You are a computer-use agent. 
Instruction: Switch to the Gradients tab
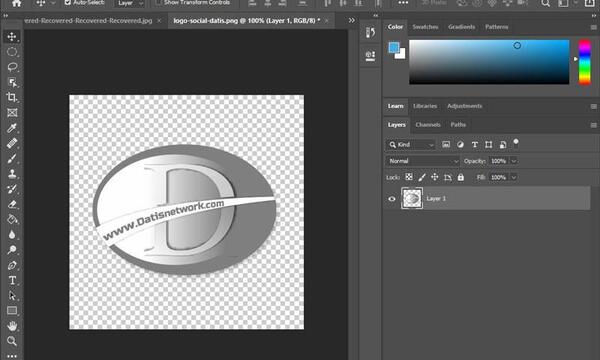461,27
